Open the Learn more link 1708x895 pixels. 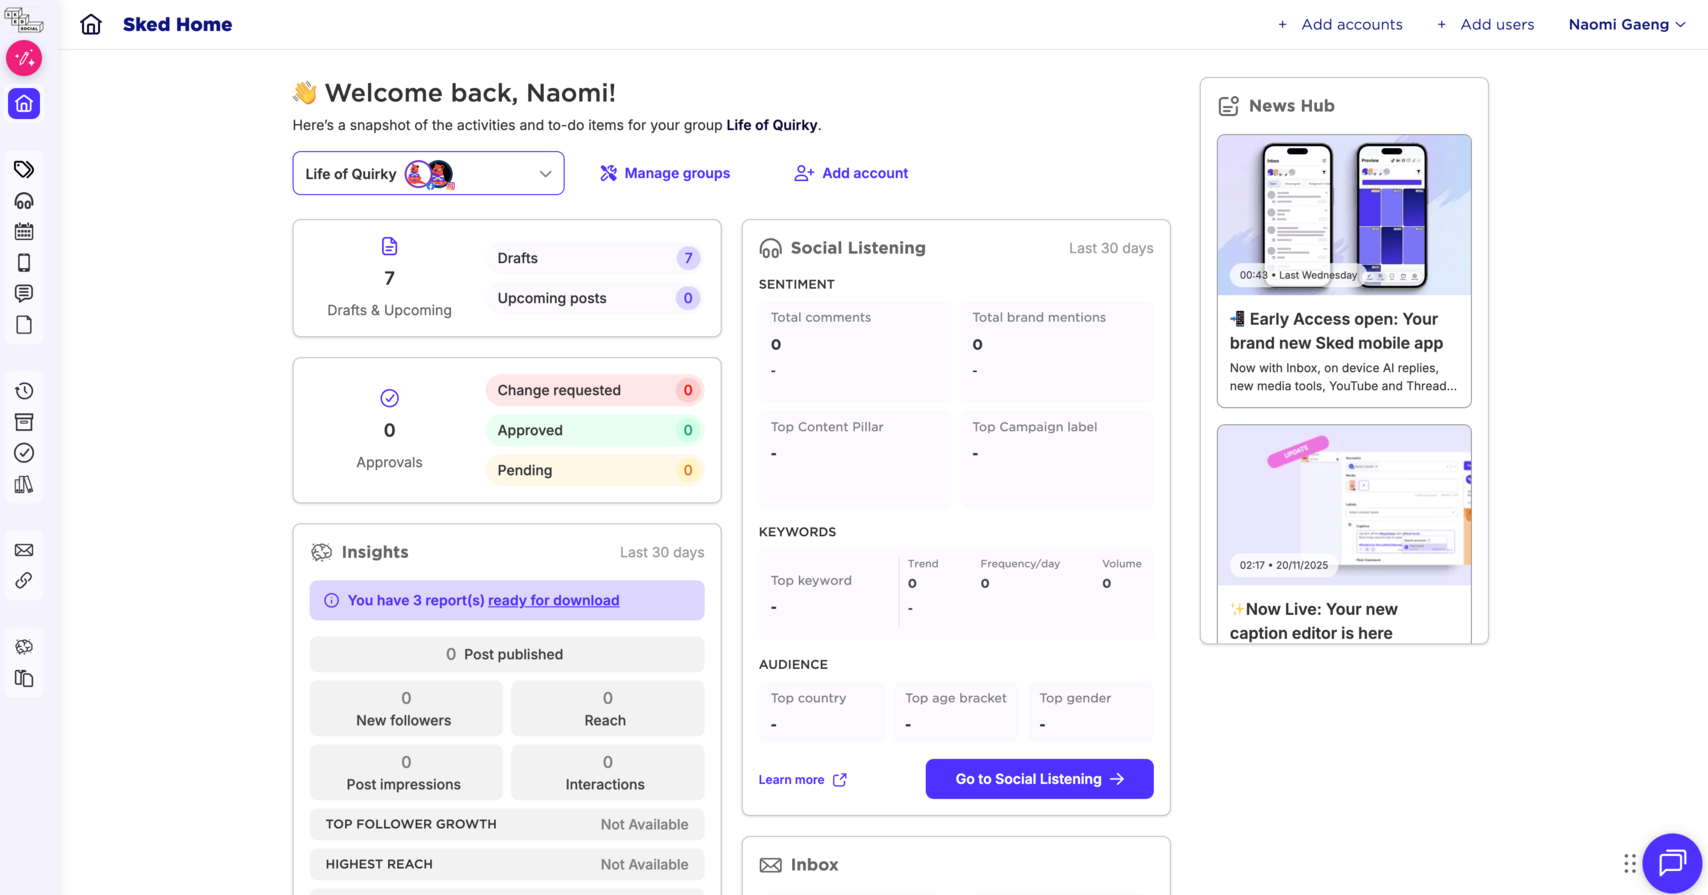[802, 780]
